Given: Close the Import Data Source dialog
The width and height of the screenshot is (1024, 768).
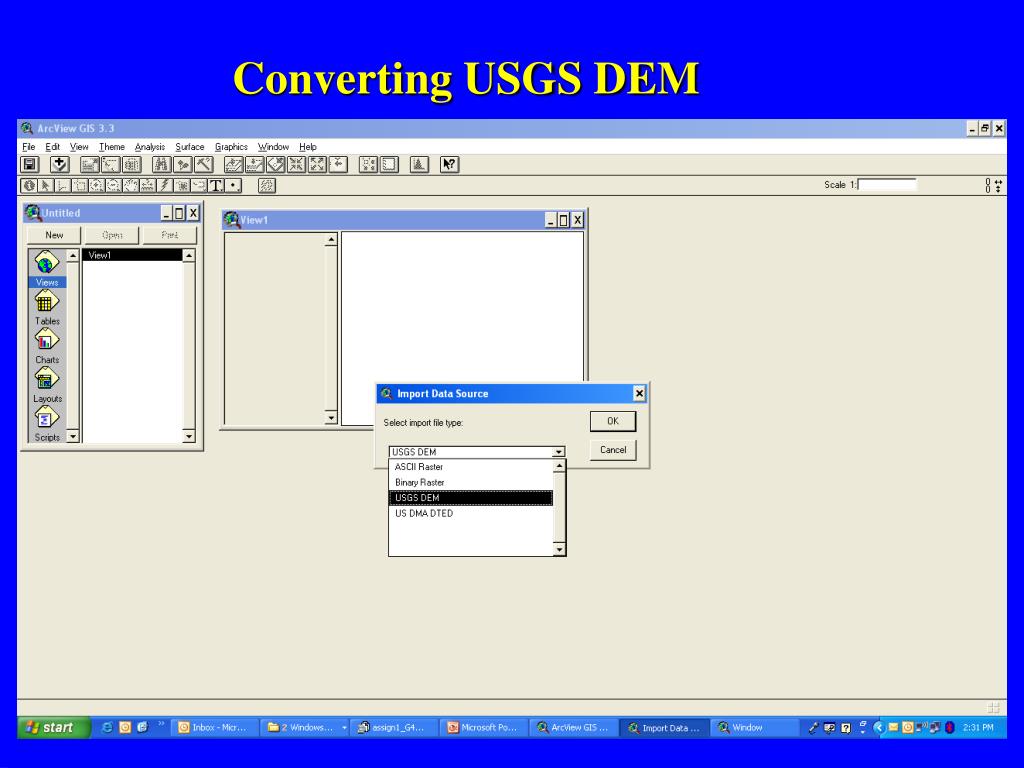Looking at the screenshot, I should tap(639, 393).
